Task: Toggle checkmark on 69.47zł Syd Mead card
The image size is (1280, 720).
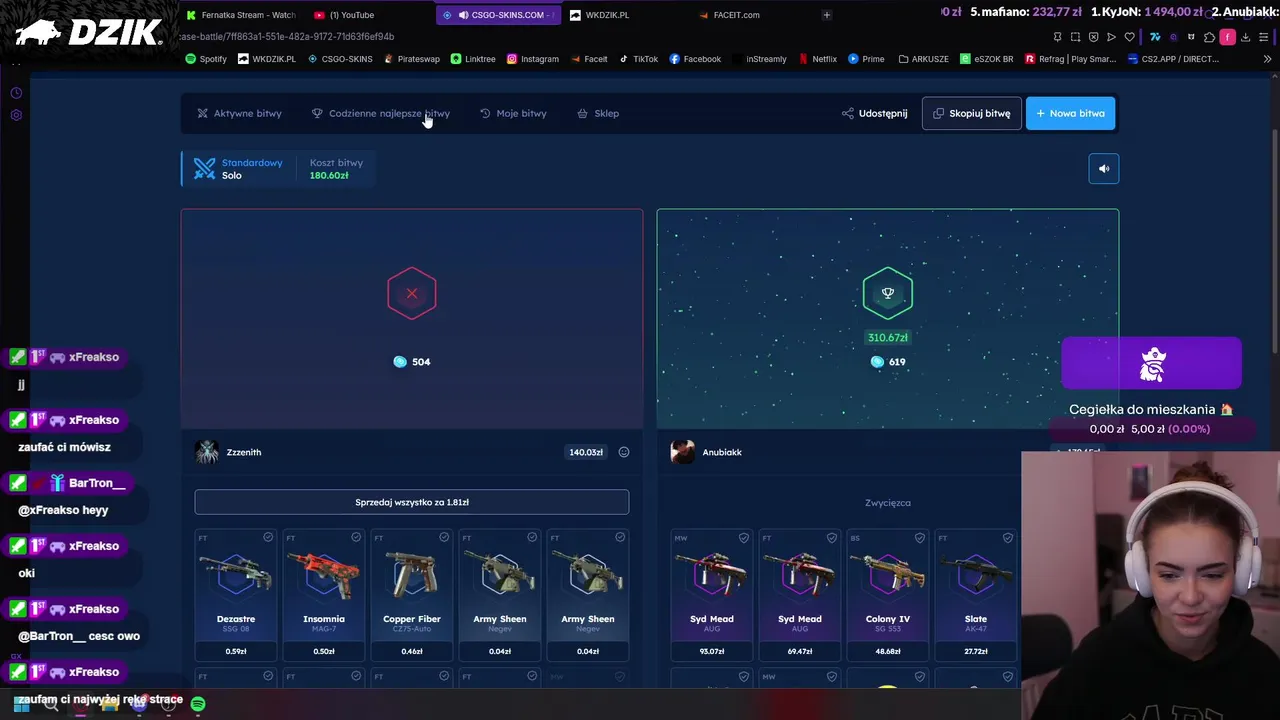Action: (832, 538)
